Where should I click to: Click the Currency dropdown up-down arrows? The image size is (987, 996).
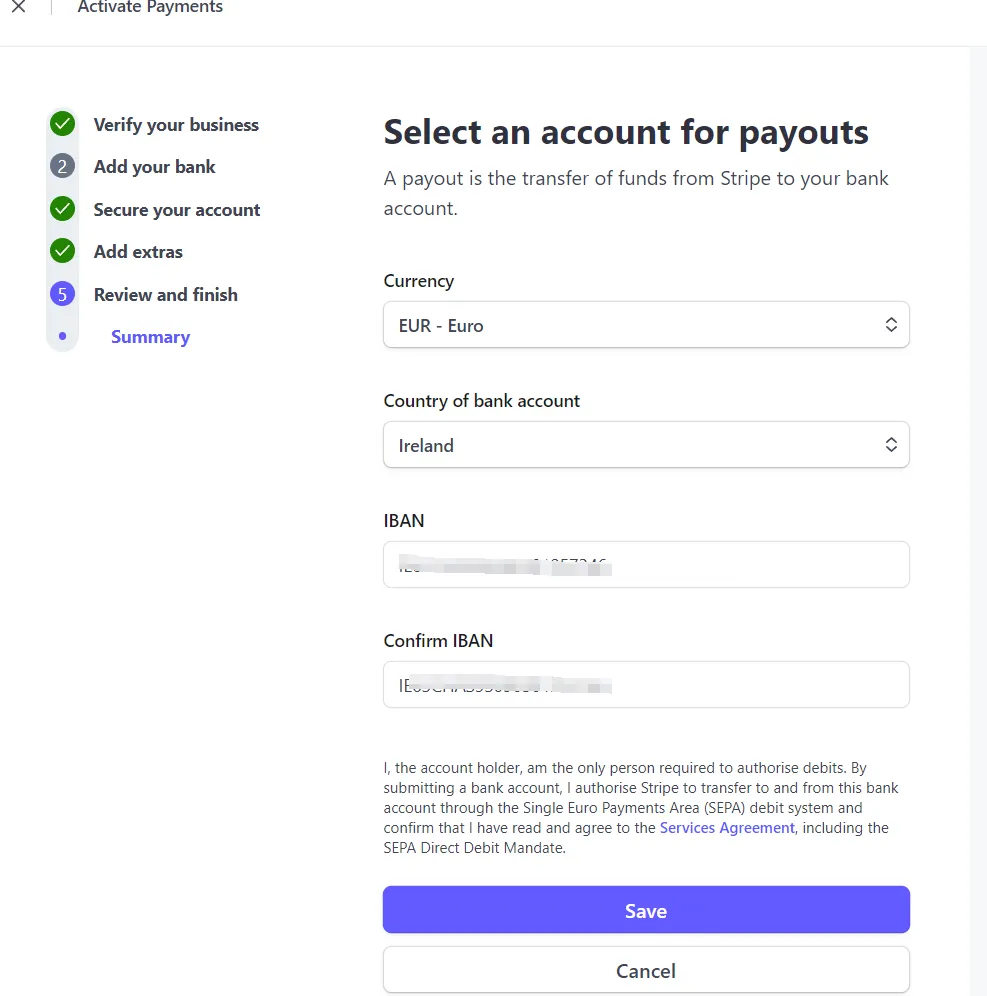[x=891, y=325]
